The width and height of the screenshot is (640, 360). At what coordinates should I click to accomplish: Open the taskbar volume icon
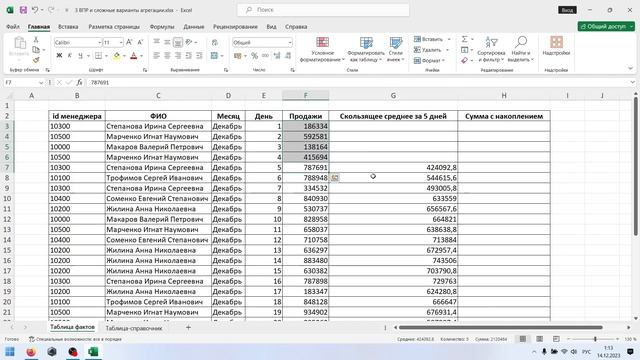click(574, 352)
